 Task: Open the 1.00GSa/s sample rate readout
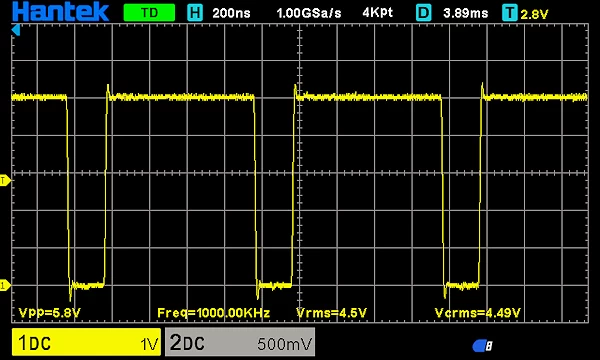click(308, 13)
